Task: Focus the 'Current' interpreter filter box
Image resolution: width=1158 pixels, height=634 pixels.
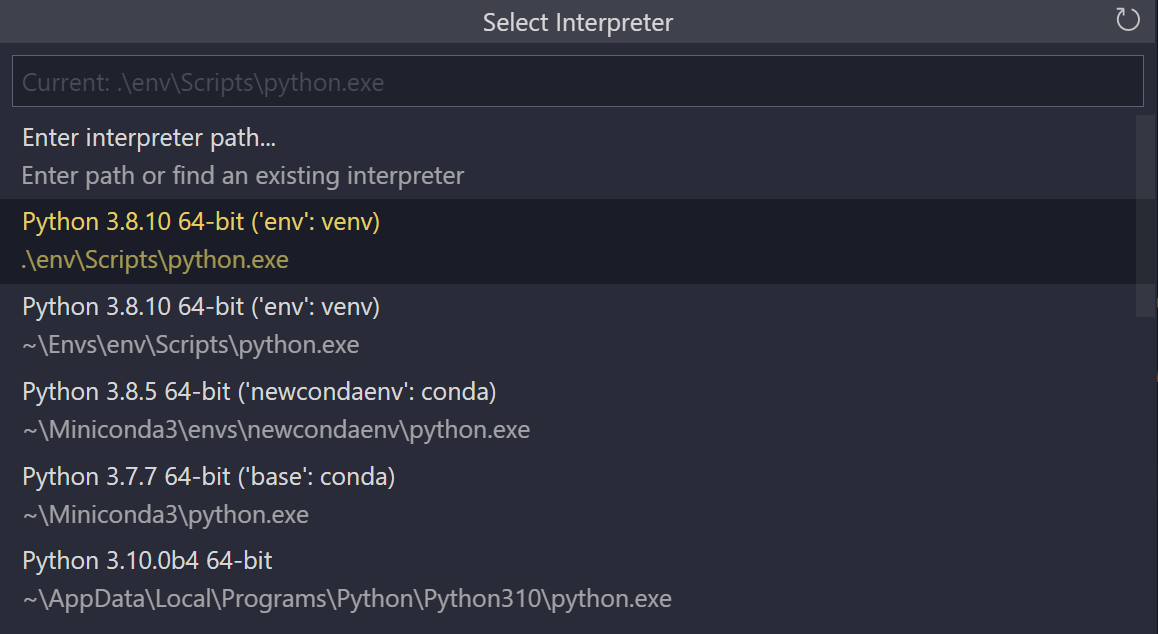Action: tap(578, 81)
